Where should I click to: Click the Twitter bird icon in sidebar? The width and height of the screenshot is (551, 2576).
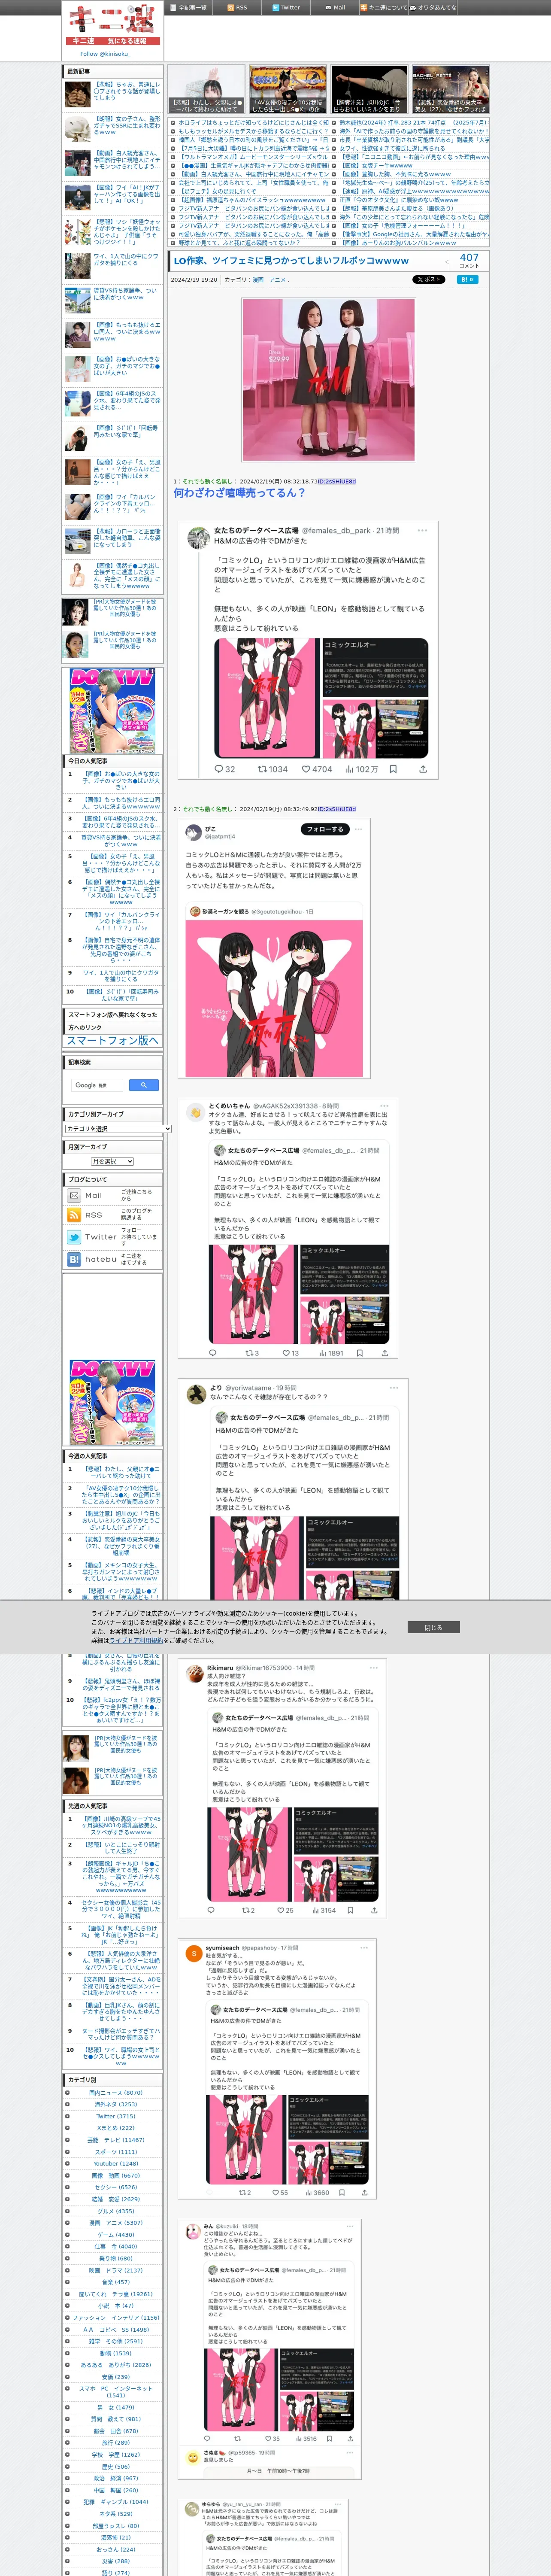(x=73, y=1237)
